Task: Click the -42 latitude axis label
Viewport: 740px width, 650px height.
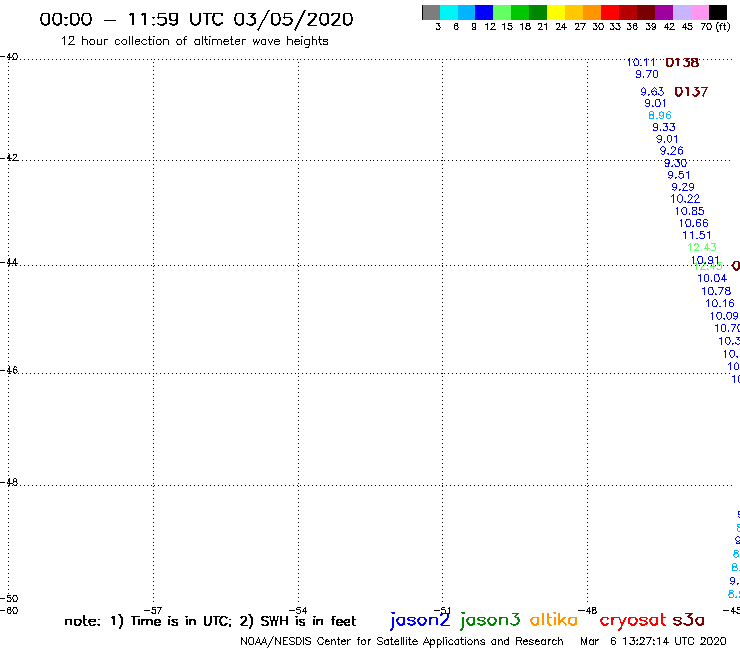Action: 9,157
